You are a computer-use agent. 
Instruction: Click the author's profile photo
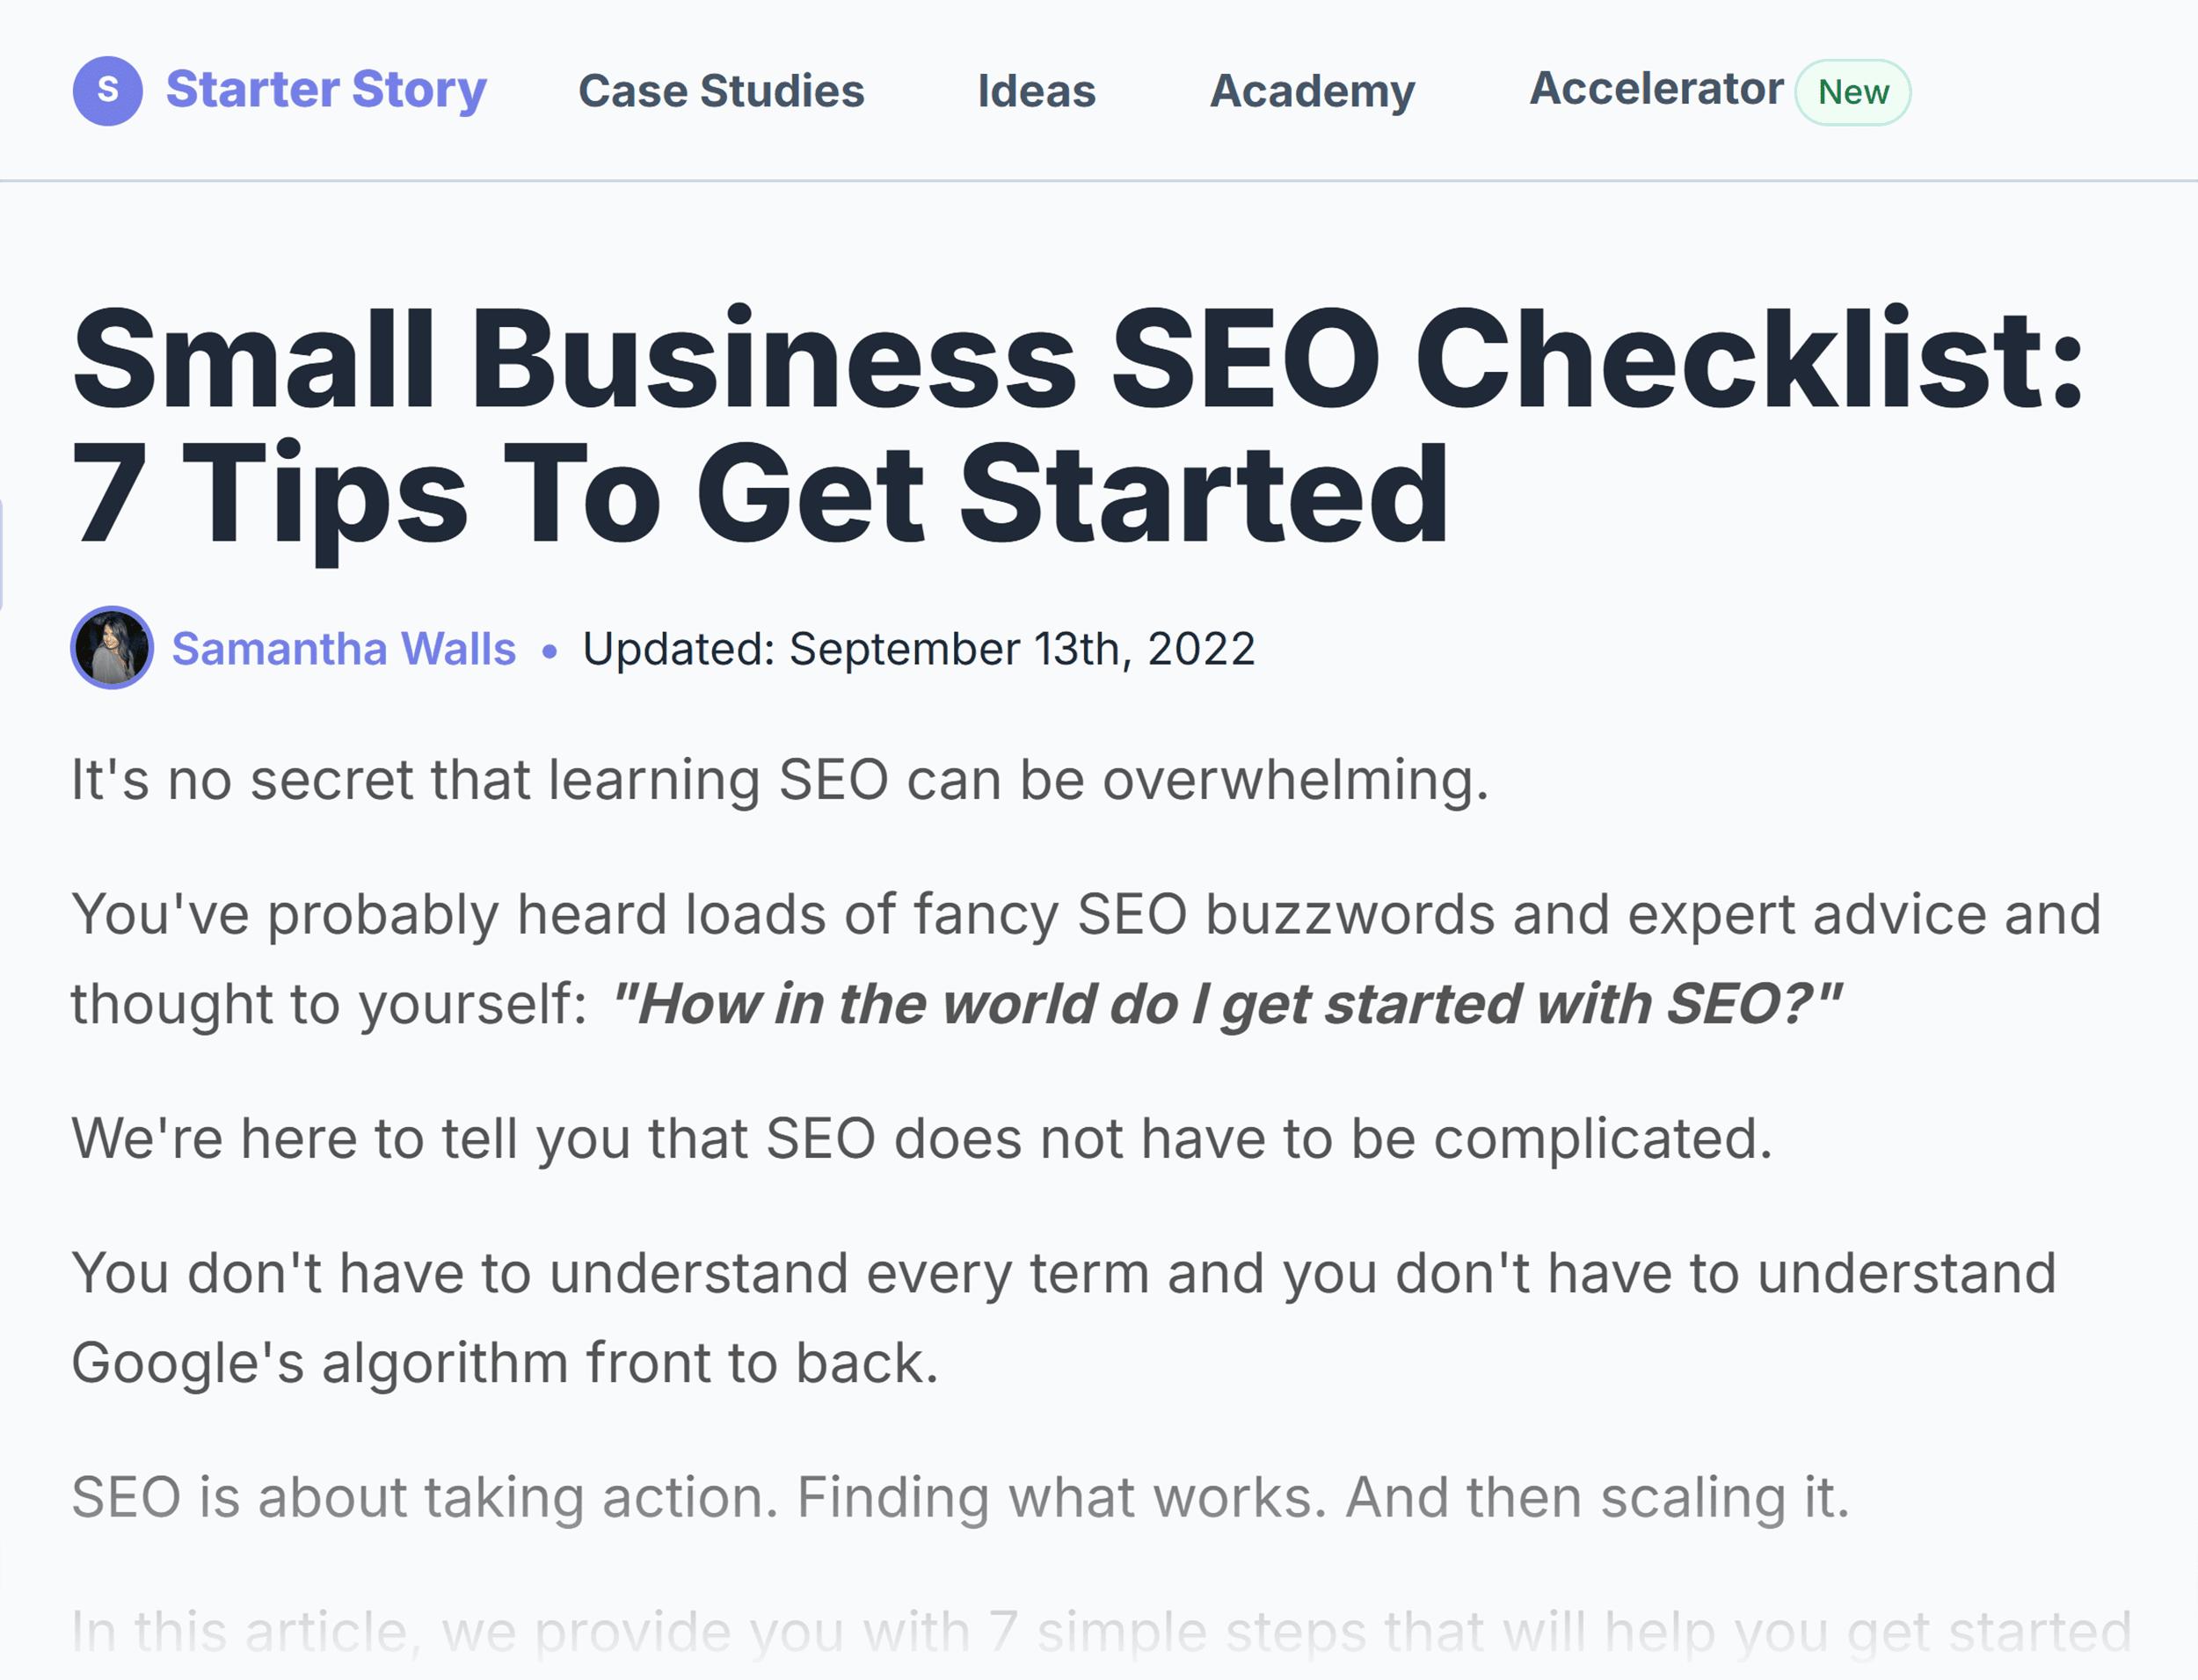pos(112,648)
